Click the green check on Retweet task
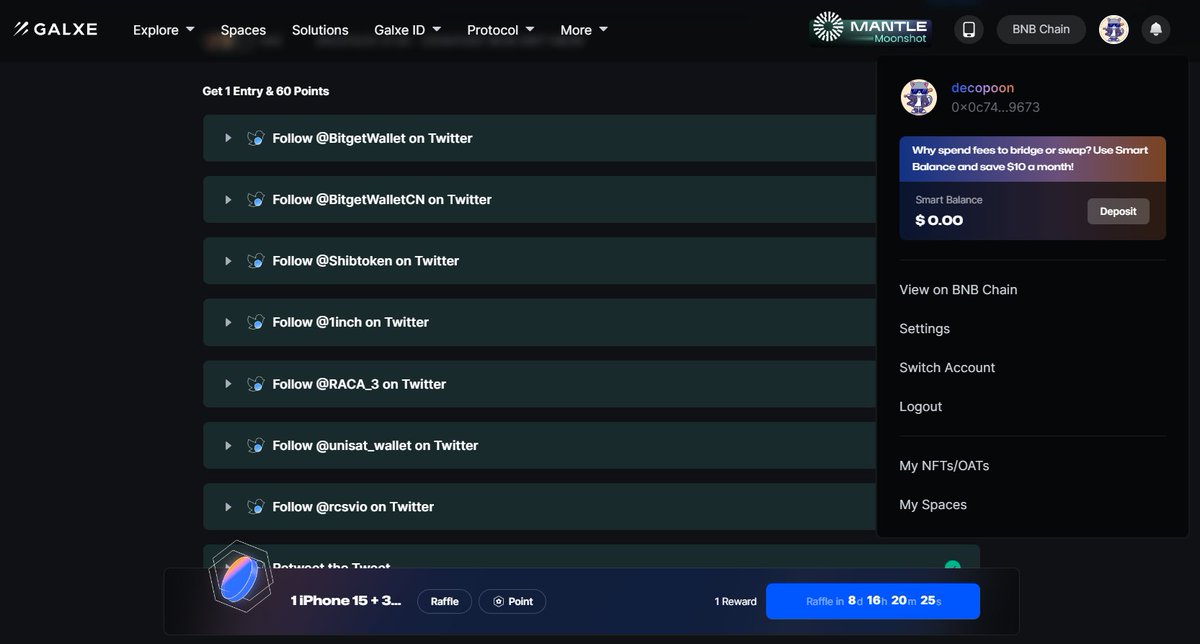This screenshot has width=1200, height=644. 952,567
